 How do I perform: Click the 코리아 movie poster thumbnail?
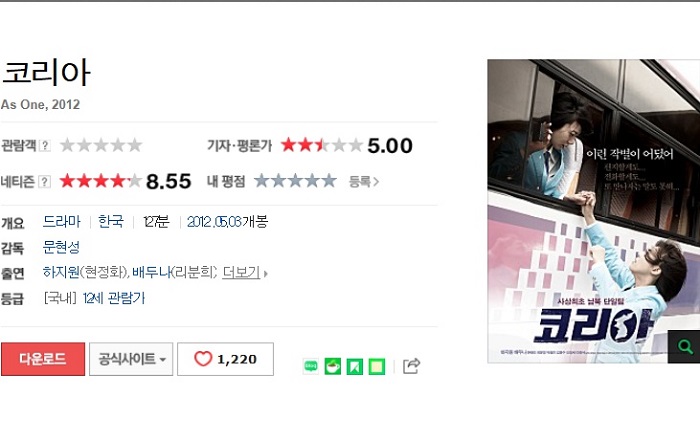coord(593,211)
